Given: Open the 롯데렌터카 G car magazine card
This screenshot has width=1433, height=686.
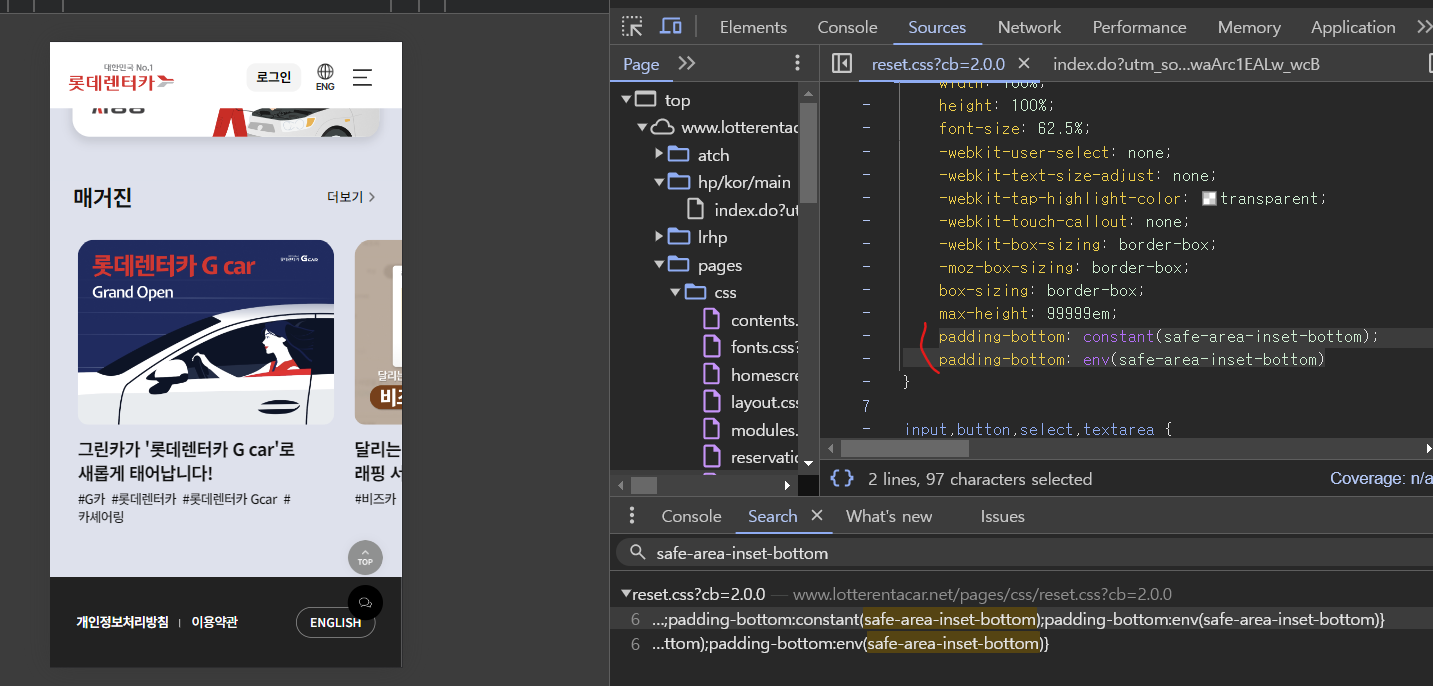Looking at the screenshot, I should (206, 332).
